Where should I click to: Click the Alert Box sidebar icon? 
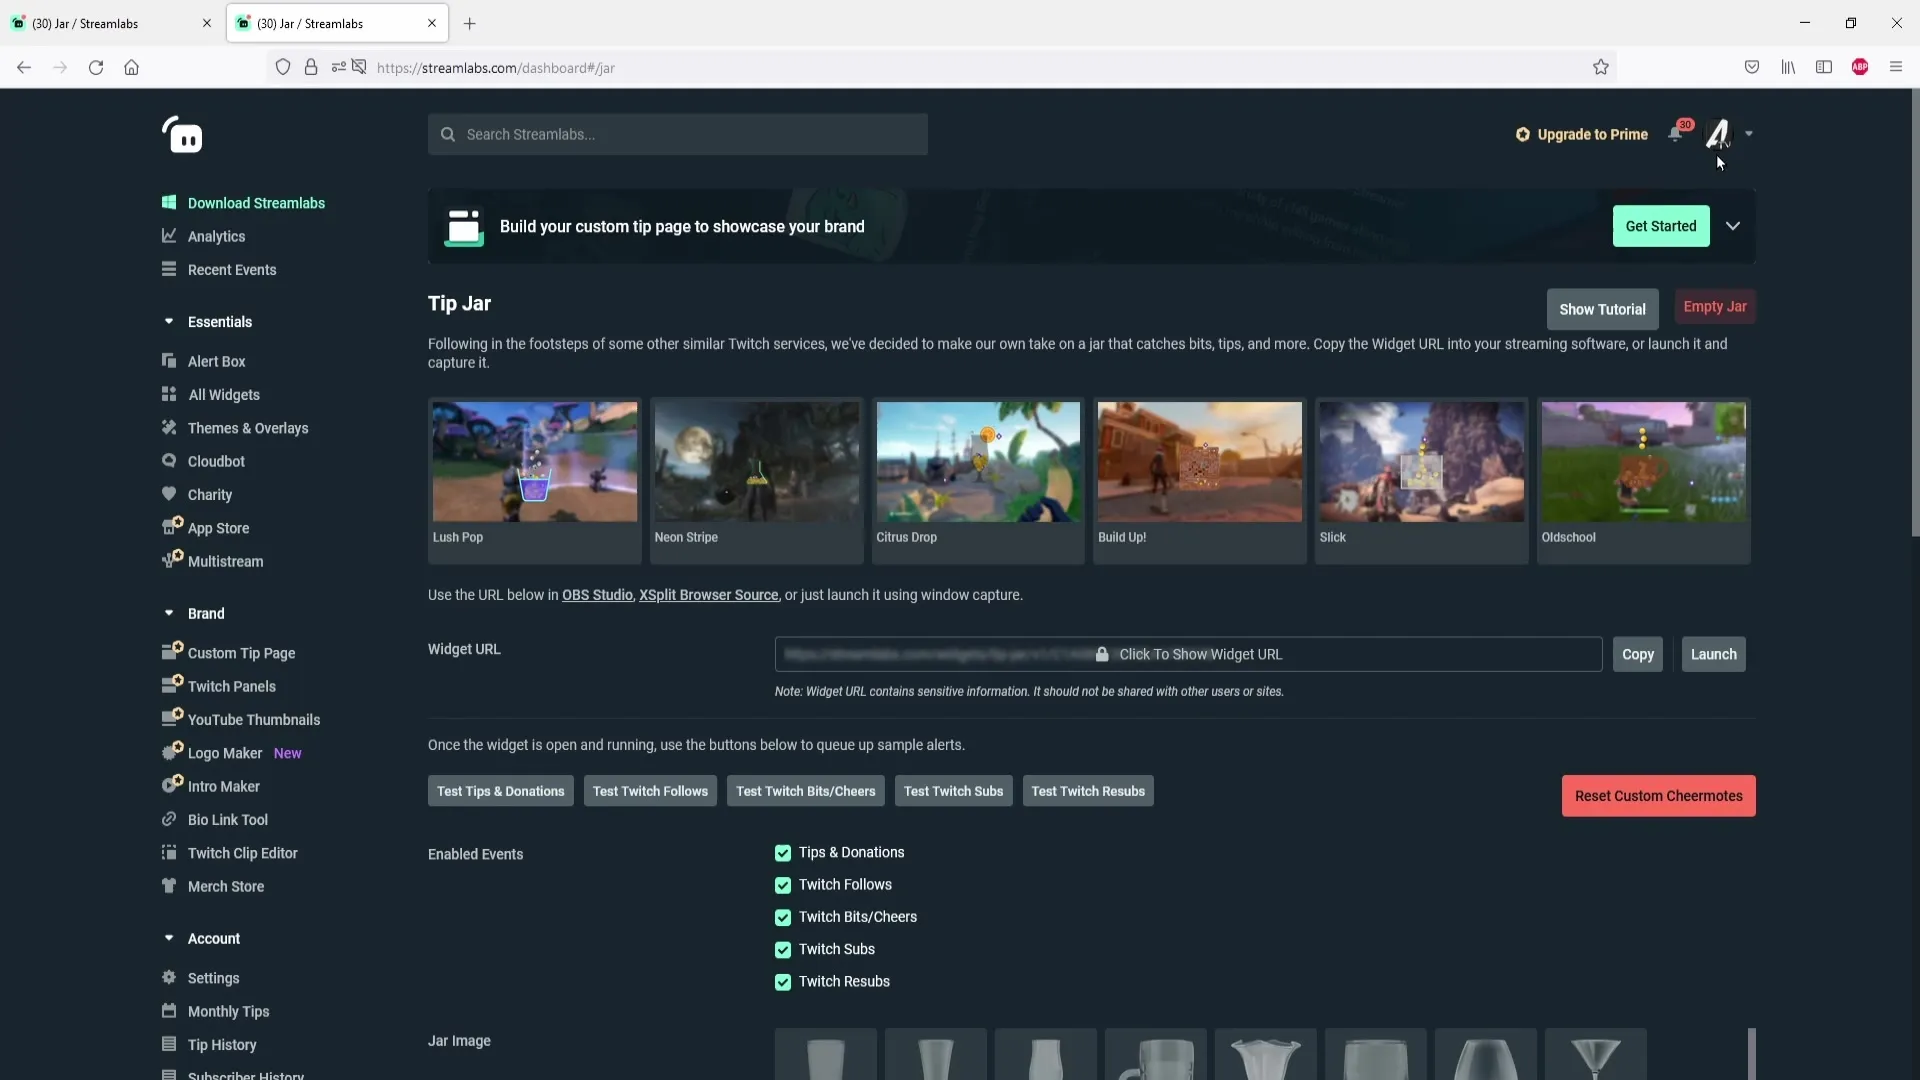pos(169,361)
